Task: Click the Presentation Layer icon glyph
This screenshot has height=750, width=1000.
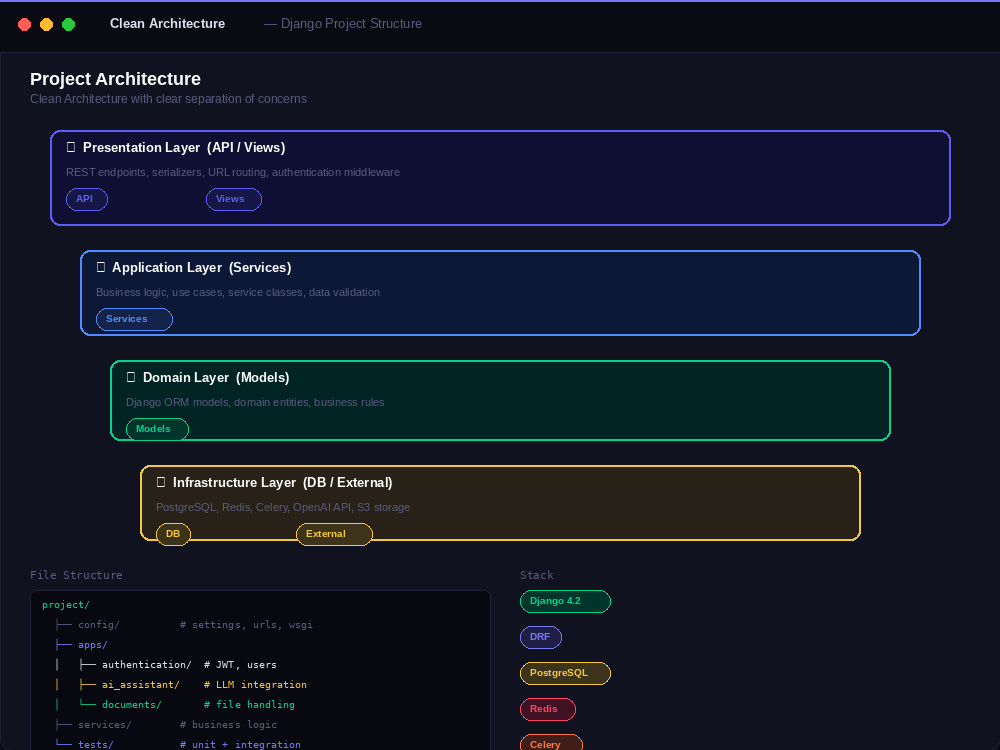Action: 71,147
